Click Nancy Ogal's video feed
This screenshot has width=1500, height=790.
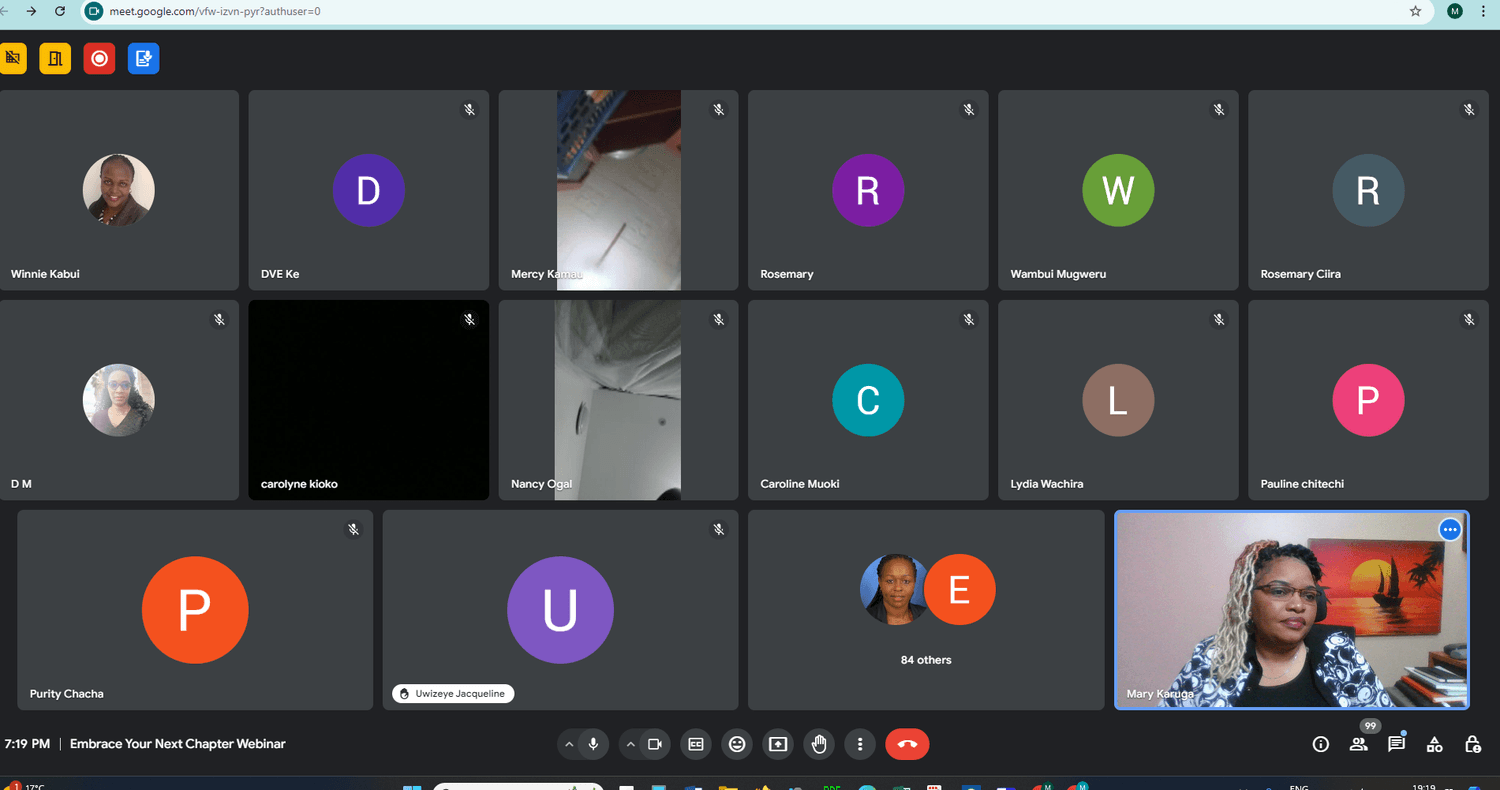[618, 400]
